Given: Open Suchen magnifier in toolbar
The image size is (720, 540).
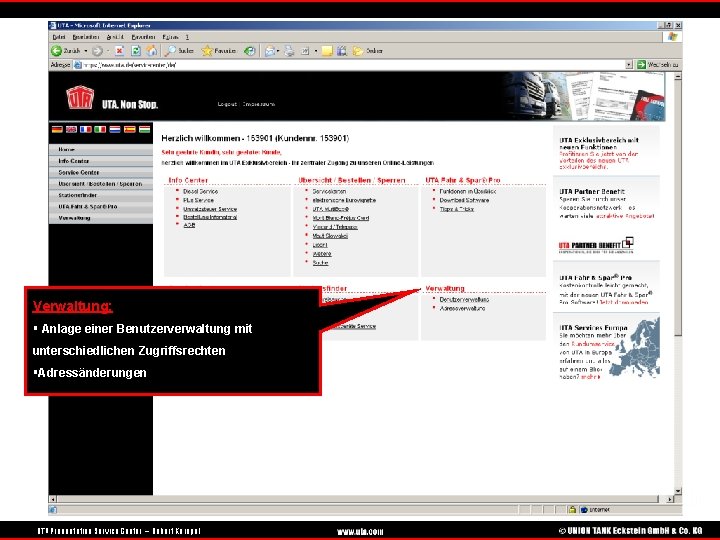Looking at the screenshot, I should (x=180, y=51).
